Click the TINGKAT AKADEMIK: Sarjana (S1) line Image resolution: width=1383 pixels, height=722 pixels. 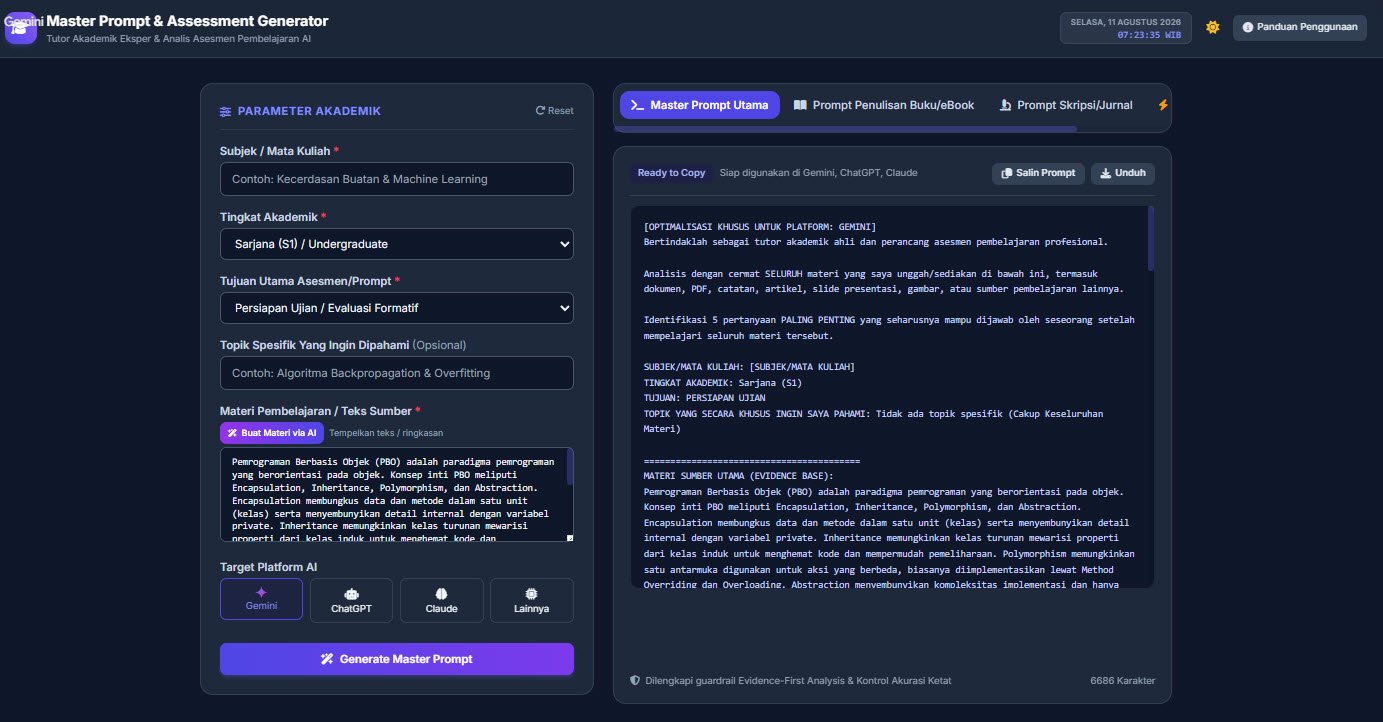click(723, 382)
